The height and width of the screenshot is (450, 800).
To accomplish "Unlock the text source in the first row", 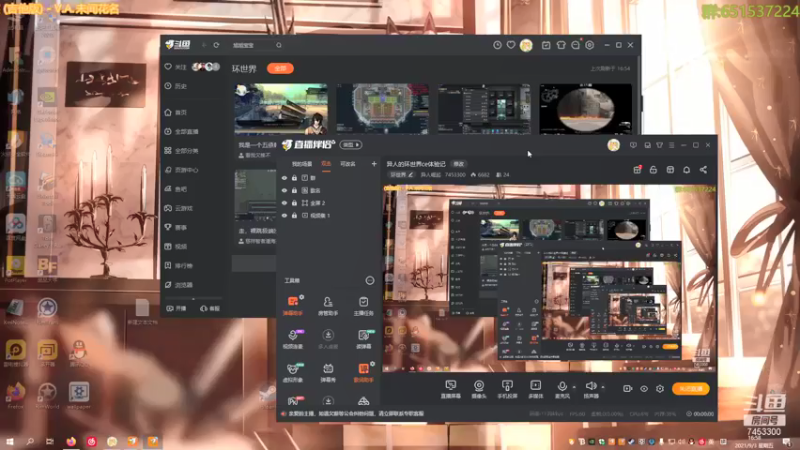I will (x=294, y=178).
